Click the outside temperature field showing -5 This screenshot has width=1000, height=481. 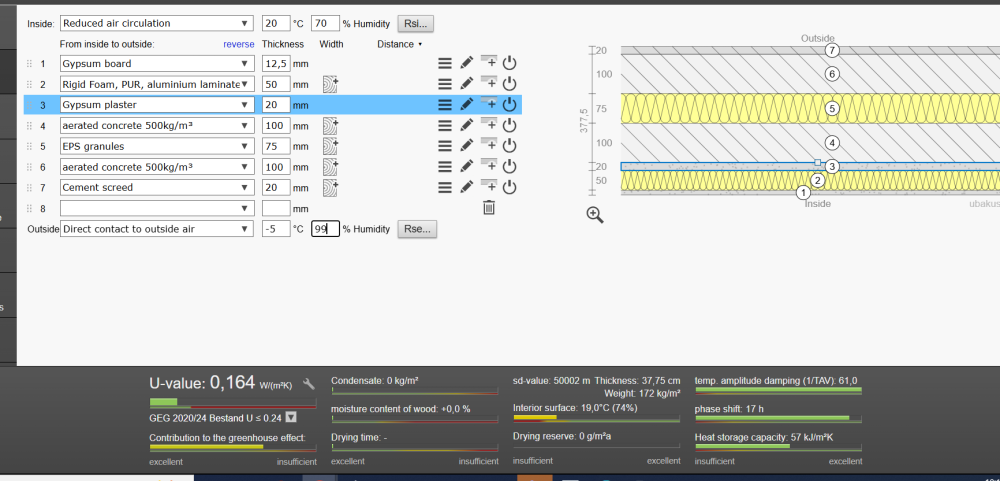pos(275,229)
